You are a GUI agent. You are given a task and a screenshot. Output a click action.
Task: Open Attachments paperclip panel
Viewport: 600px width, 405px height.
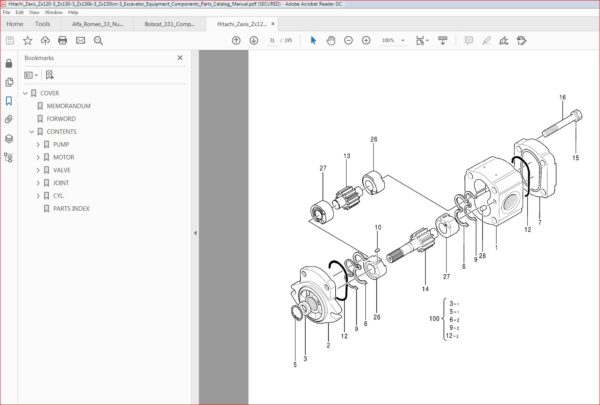pos(9,119)
